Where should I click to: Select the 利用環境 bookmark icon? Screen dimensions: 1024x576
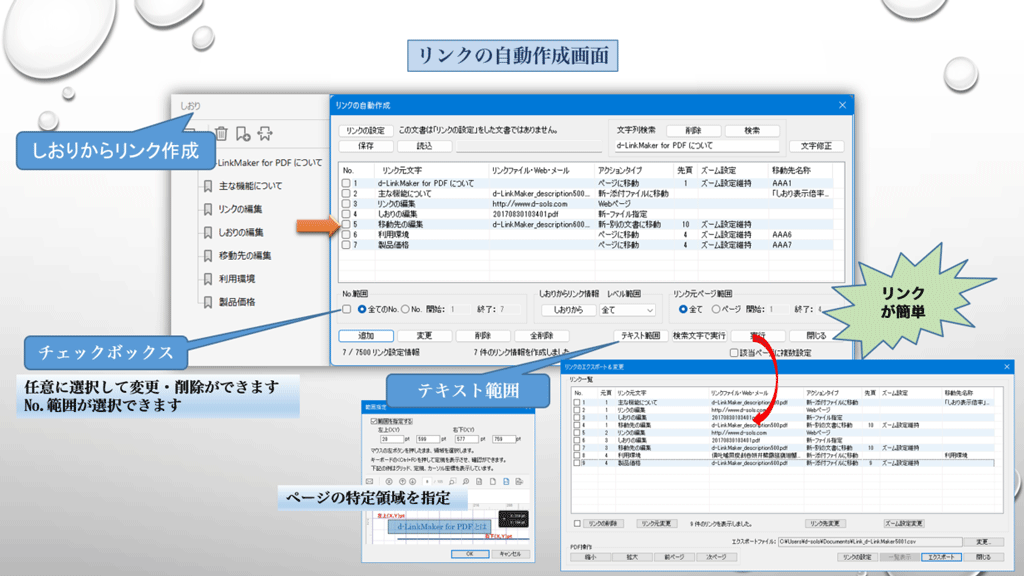coord(208,279)
